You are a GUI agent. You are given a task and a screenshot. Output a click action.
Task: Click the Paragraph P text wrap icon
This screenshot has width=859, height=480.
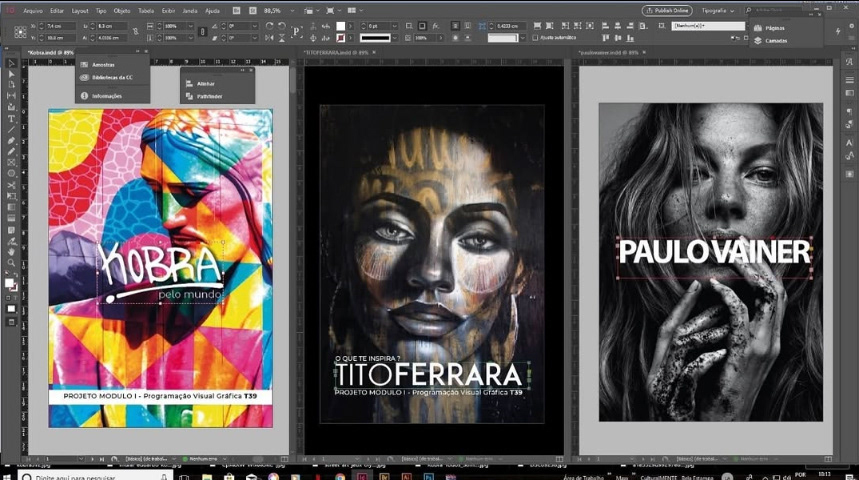point(296,31)
